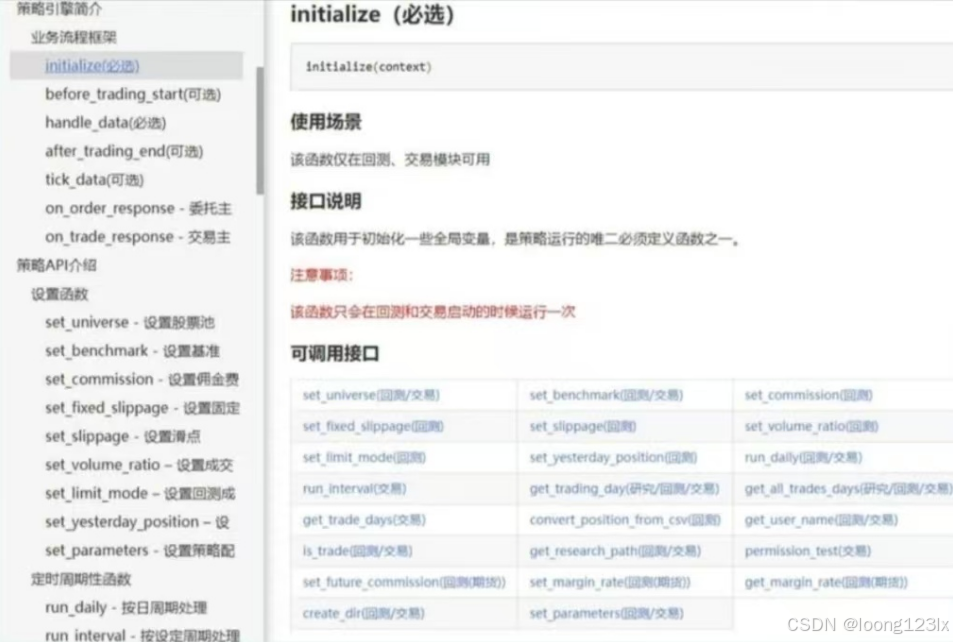This screenshot has height=642, width=953.
Task: Follow set_limit_mode(回测) table link
Action: click(364, 458)
